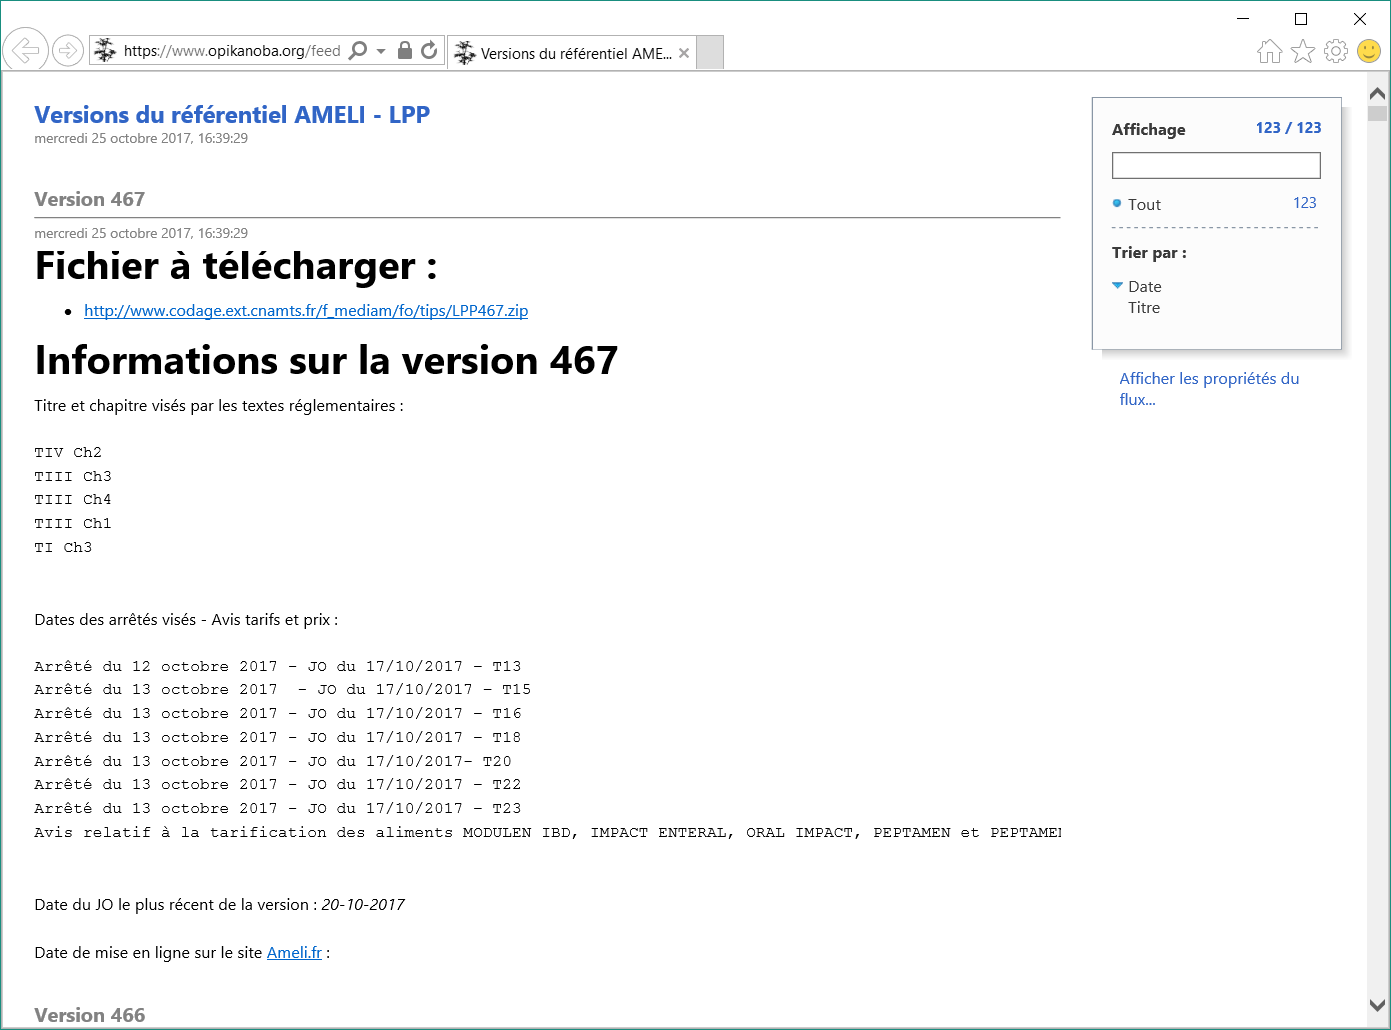Click the heading 'Fichier à télécharger :'

pos(236,266)
